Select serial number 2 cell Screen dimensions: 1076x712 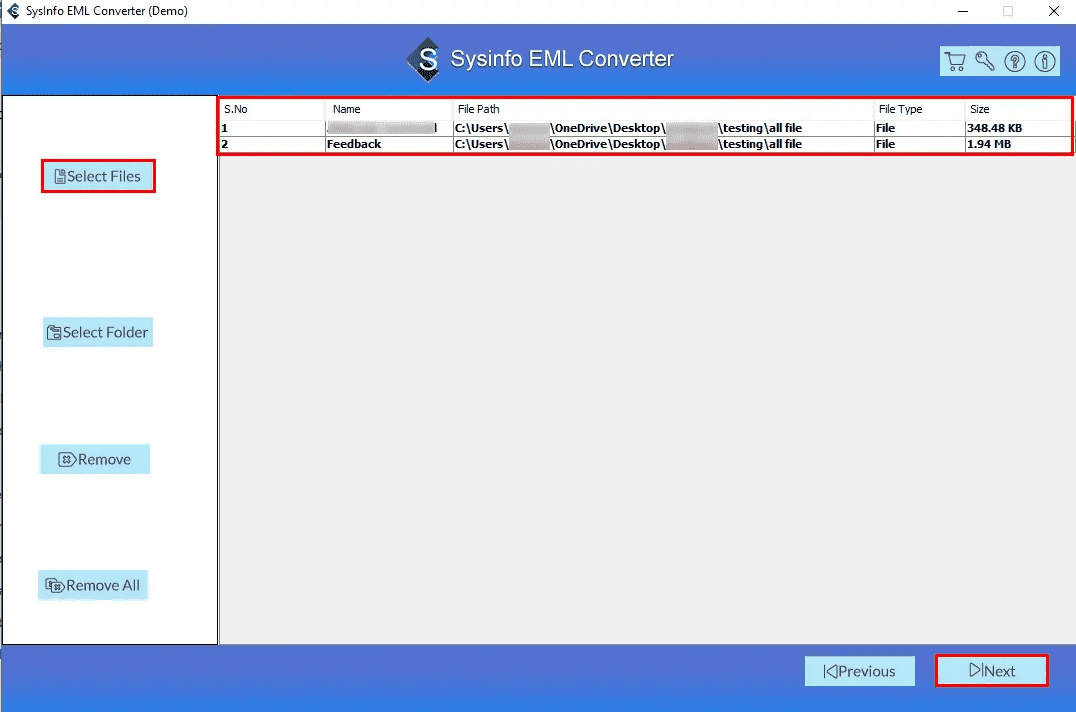pyautogui.click(x=272, y=144)
